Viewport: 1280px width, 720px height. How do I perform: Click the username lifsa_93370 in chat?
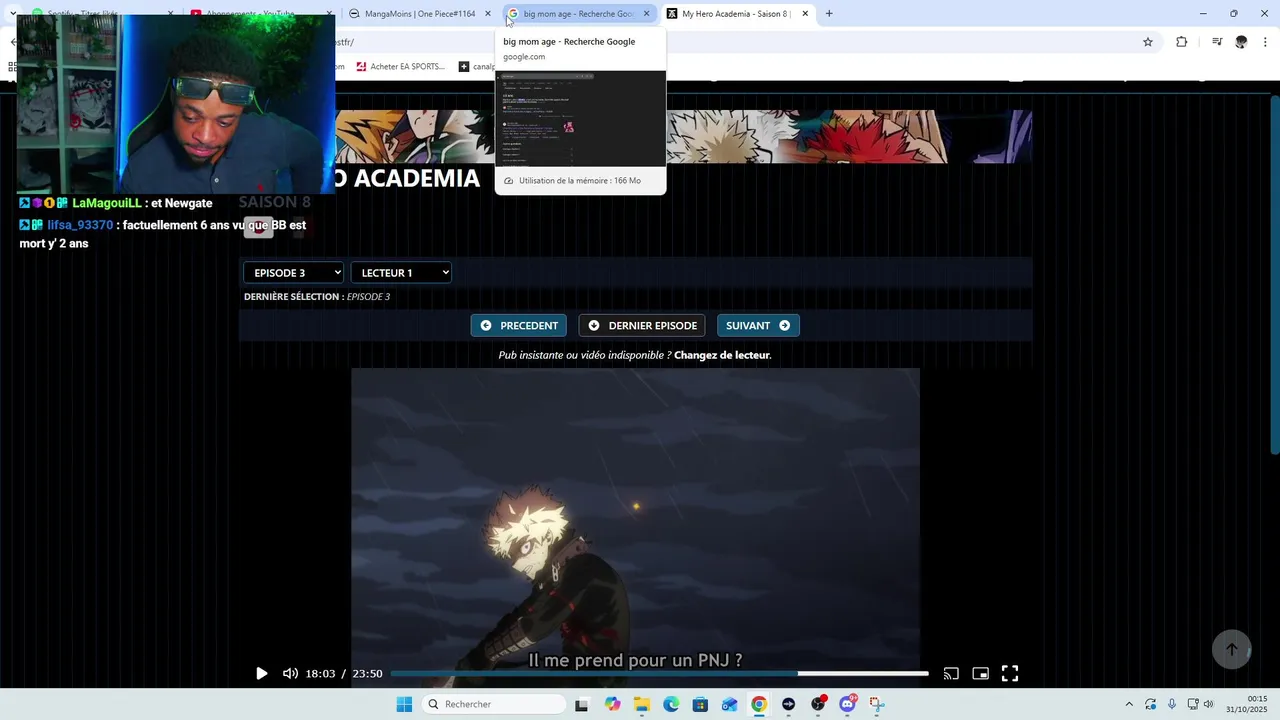[x=80, y=226]
